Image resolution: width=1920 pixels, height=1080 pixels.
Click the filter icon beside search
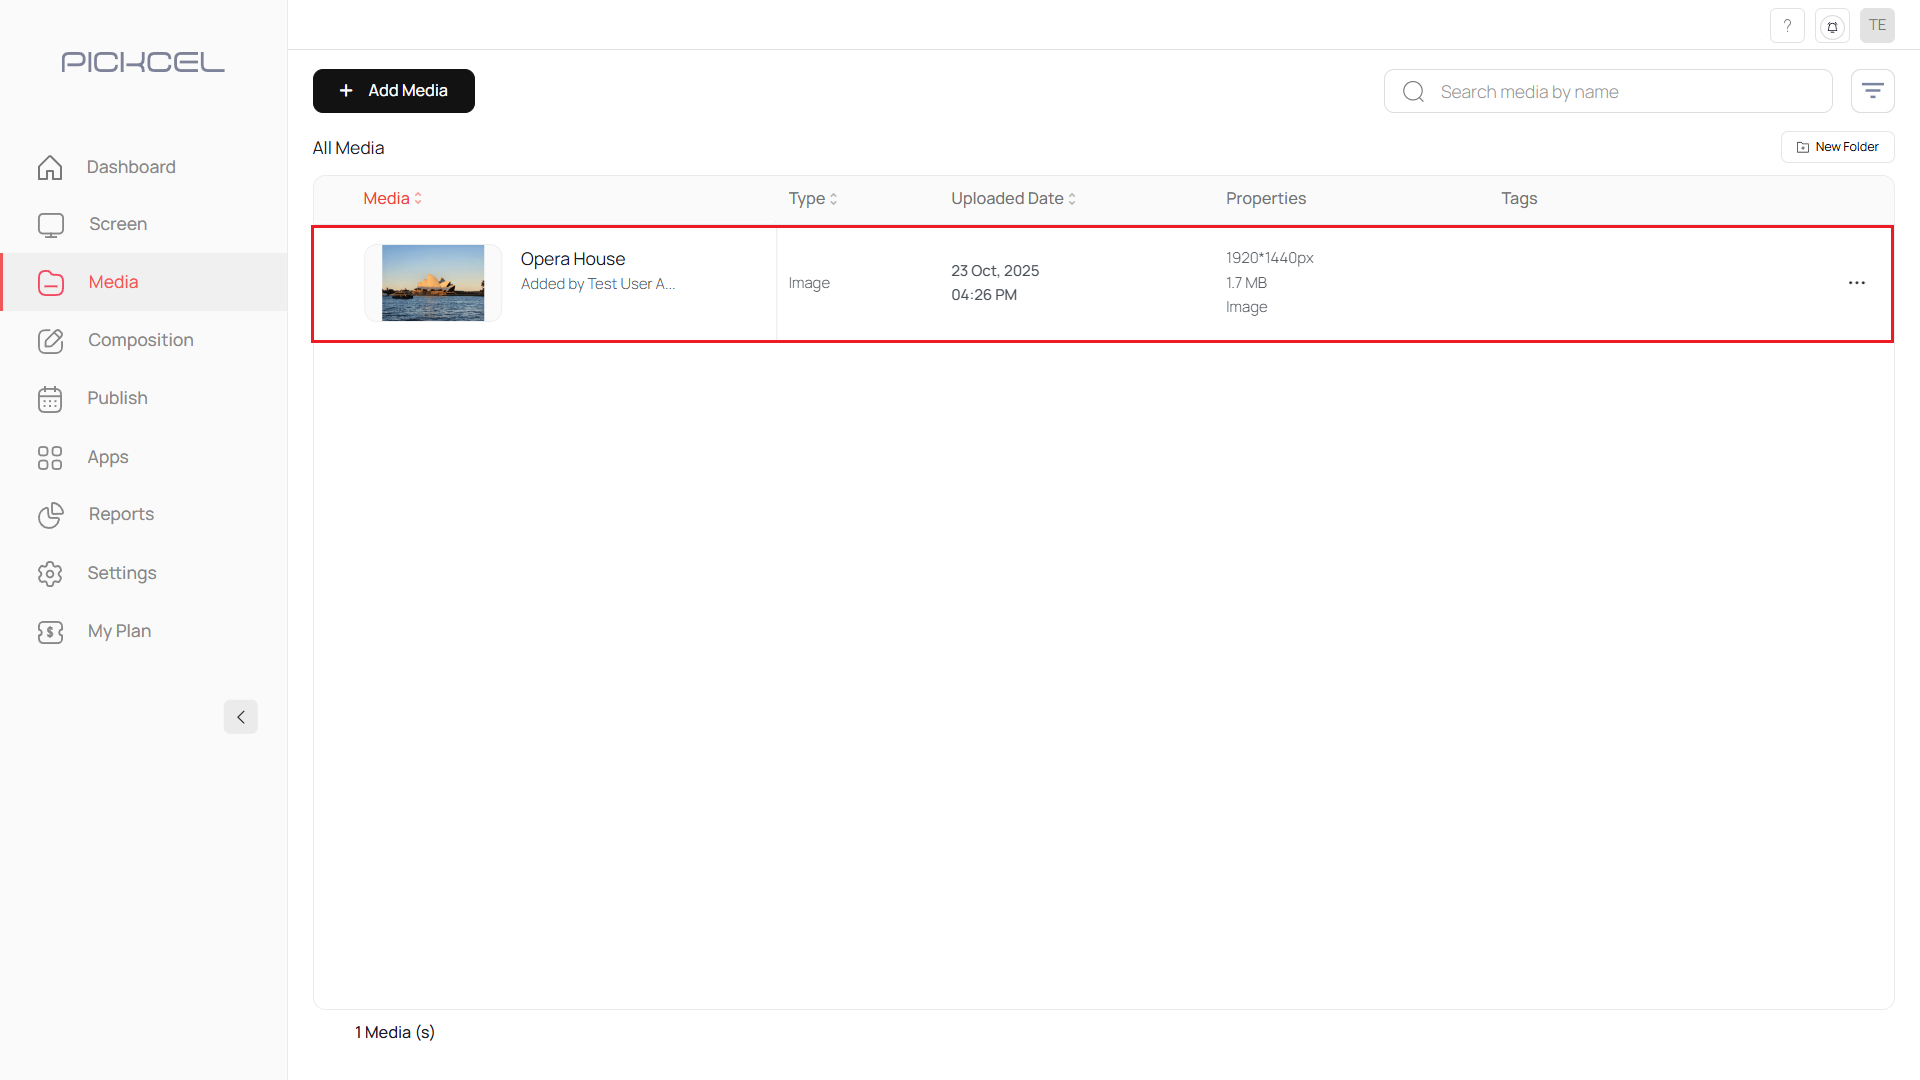(1872, 91)
